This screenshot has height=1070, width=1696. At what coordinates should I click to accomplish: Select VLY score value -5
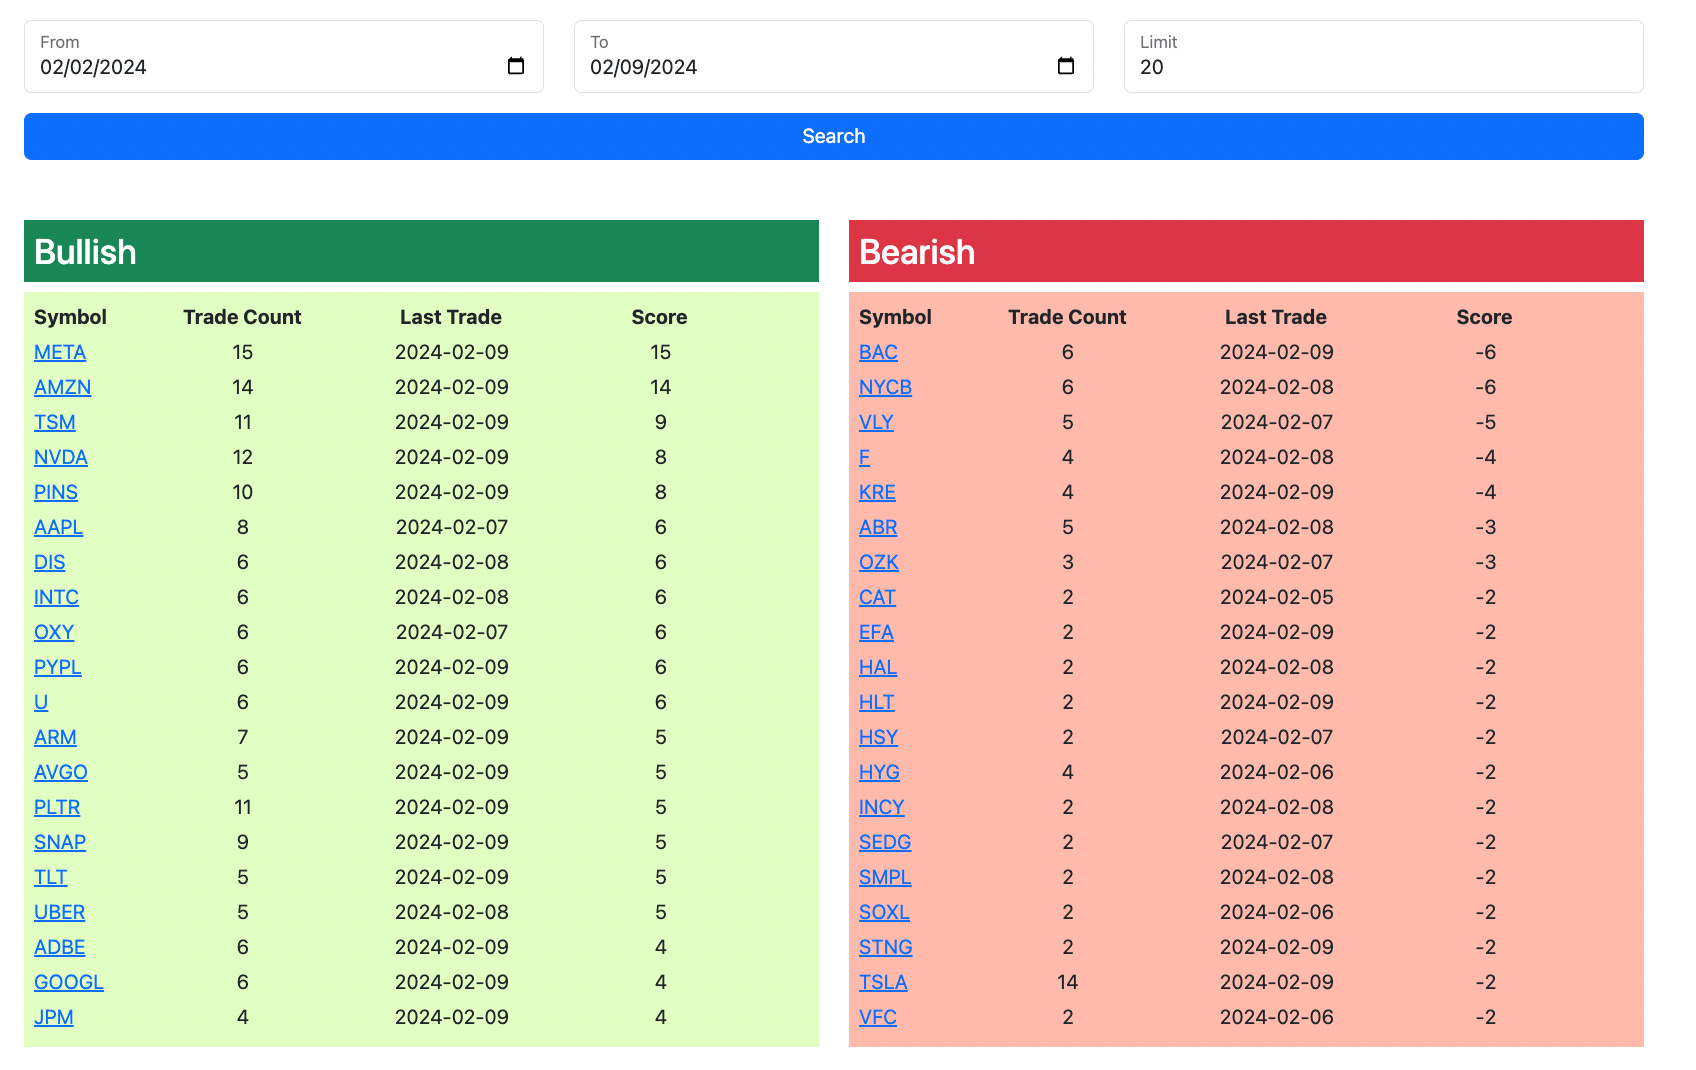pos(1485,422)
